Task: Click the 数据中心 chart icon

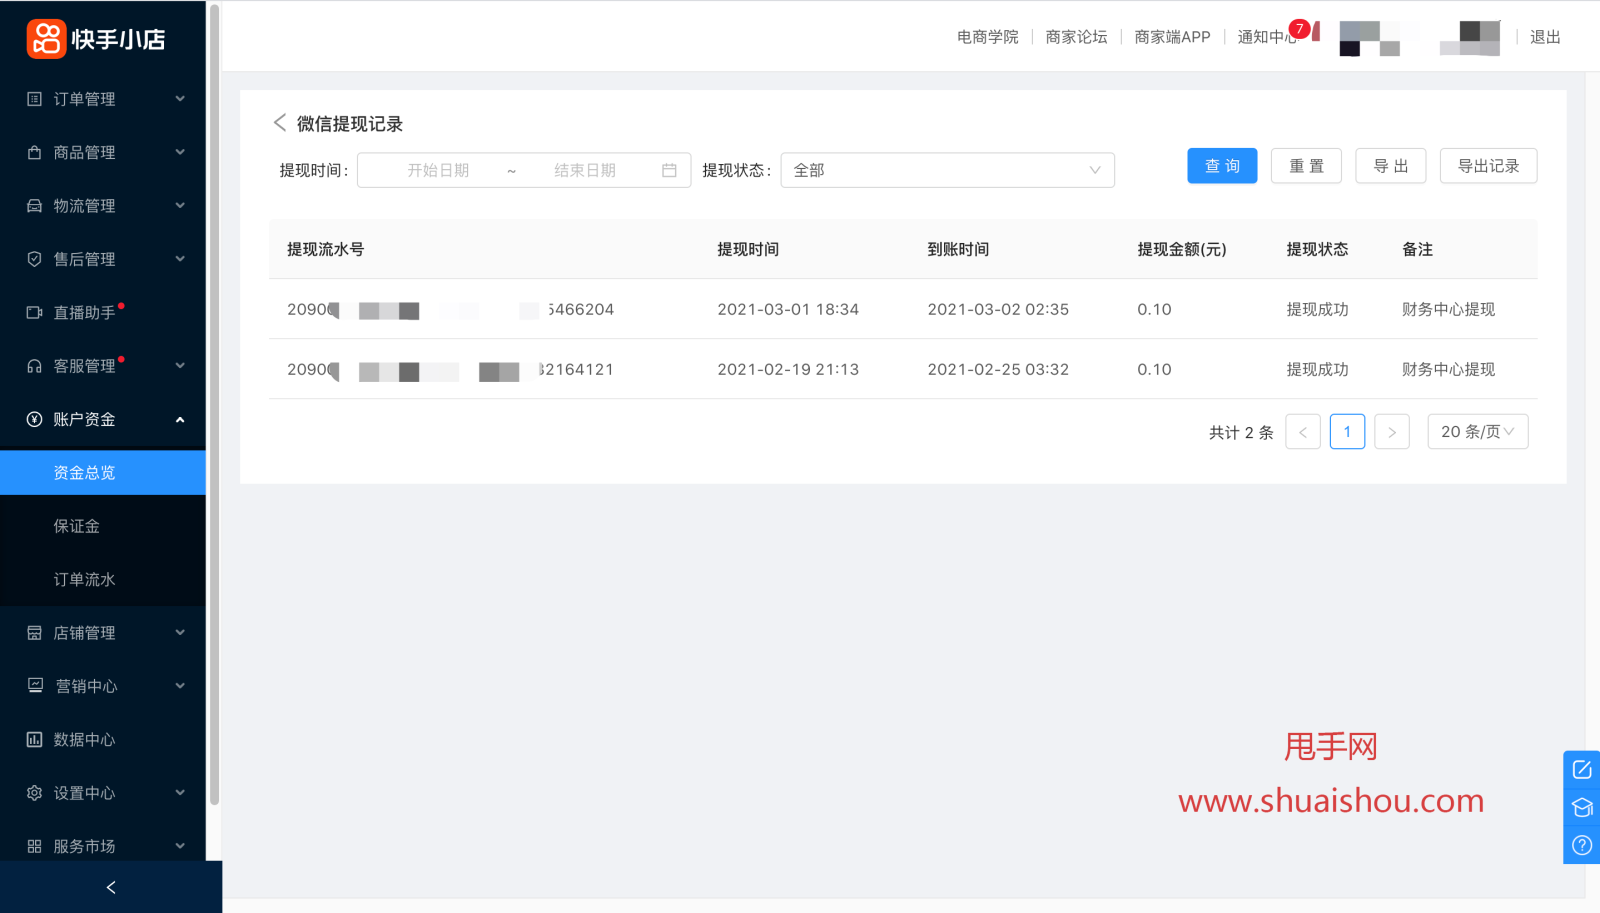Action: [34, 740]
